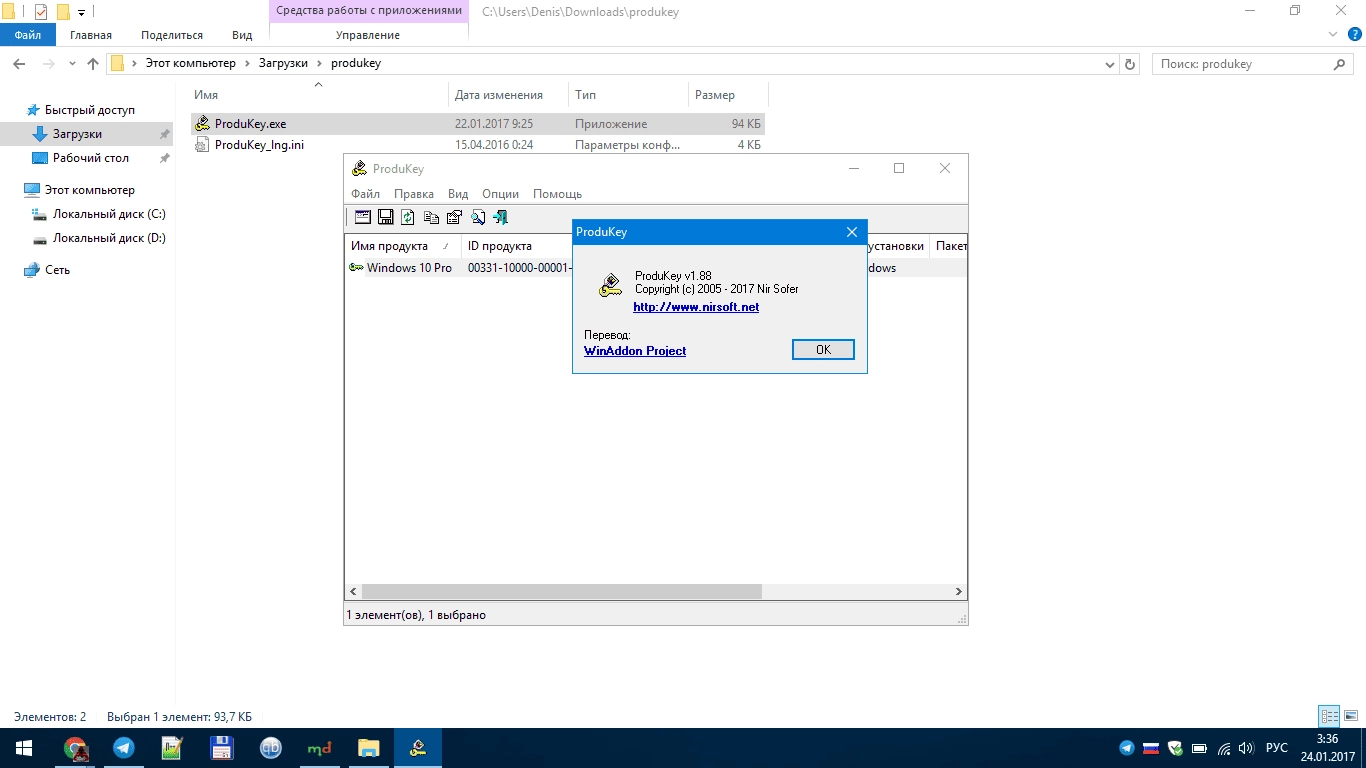Open ProduKey Помощь menu
This screenshot has width=1366, height=768.
point(557,194)
